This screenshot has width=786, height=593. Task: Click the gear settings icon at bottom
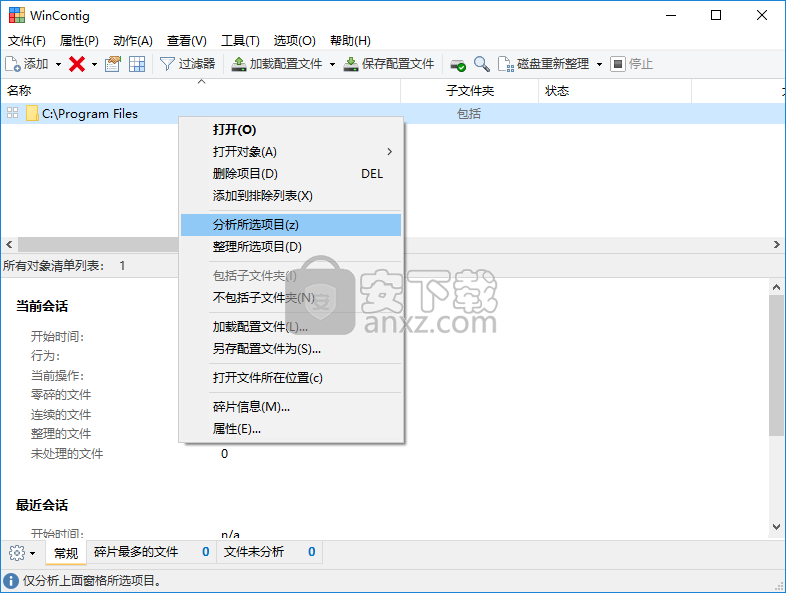17,553
